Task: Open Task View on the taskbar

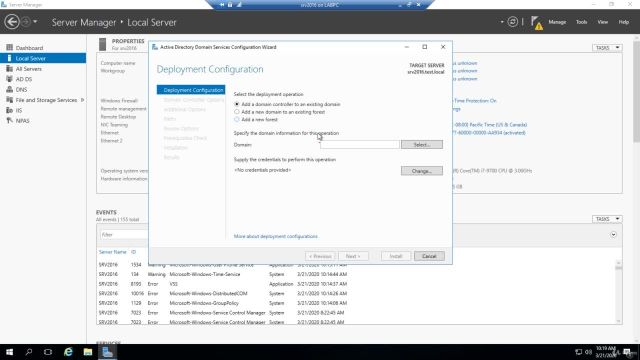Action: [48, 352]
